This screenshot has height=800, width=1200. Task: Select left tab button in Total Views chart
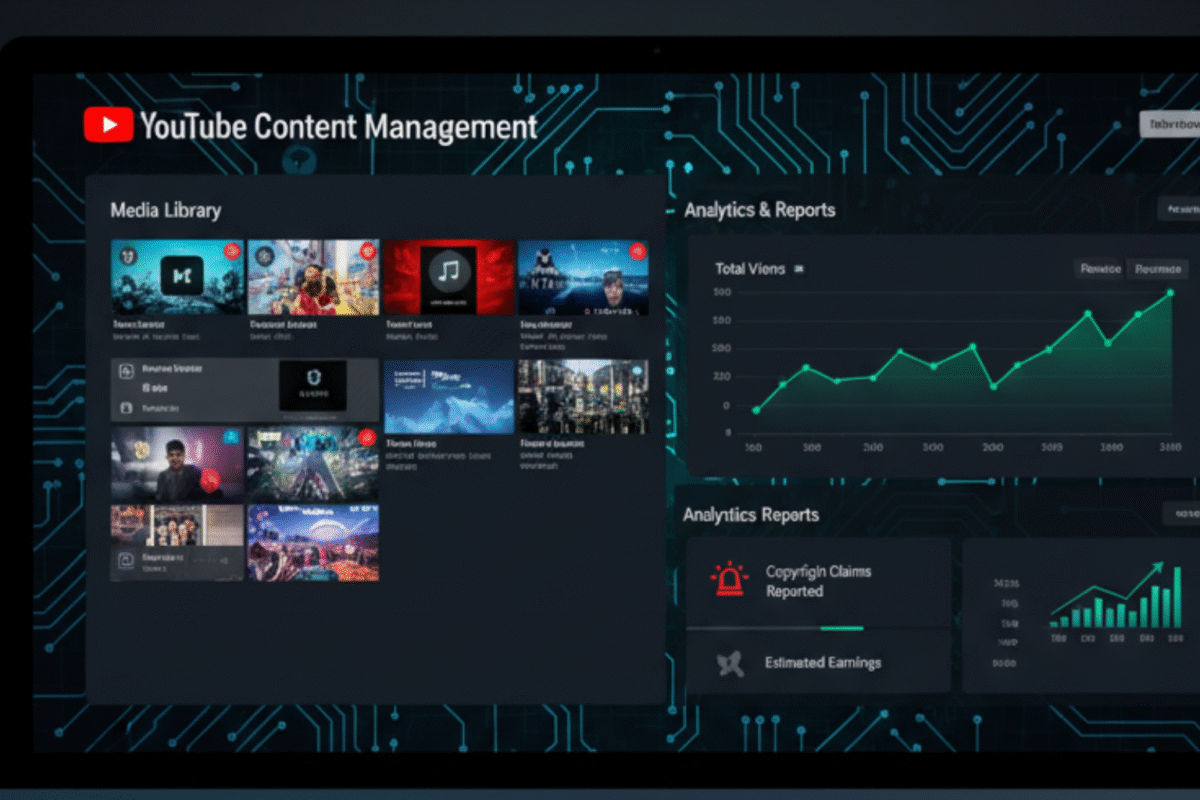[x=1099, y=269]
